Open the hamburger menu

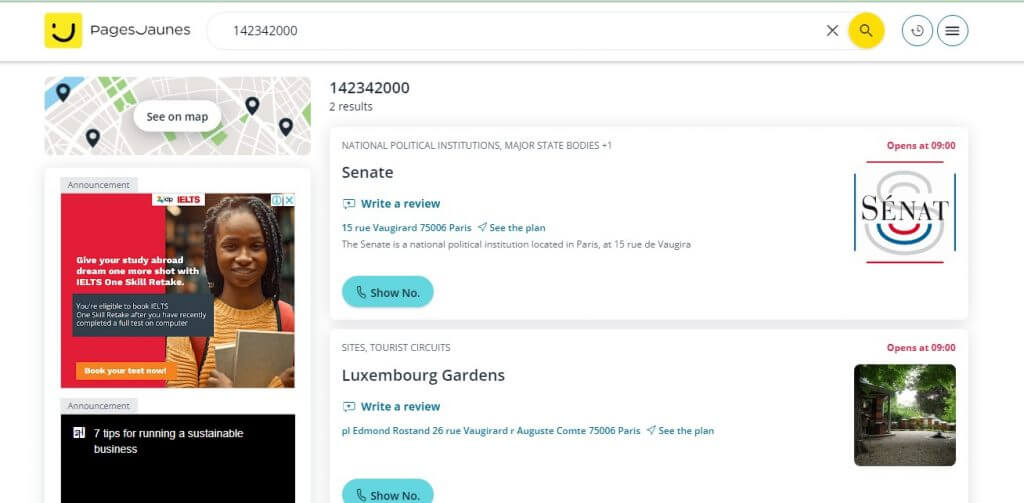952,31
